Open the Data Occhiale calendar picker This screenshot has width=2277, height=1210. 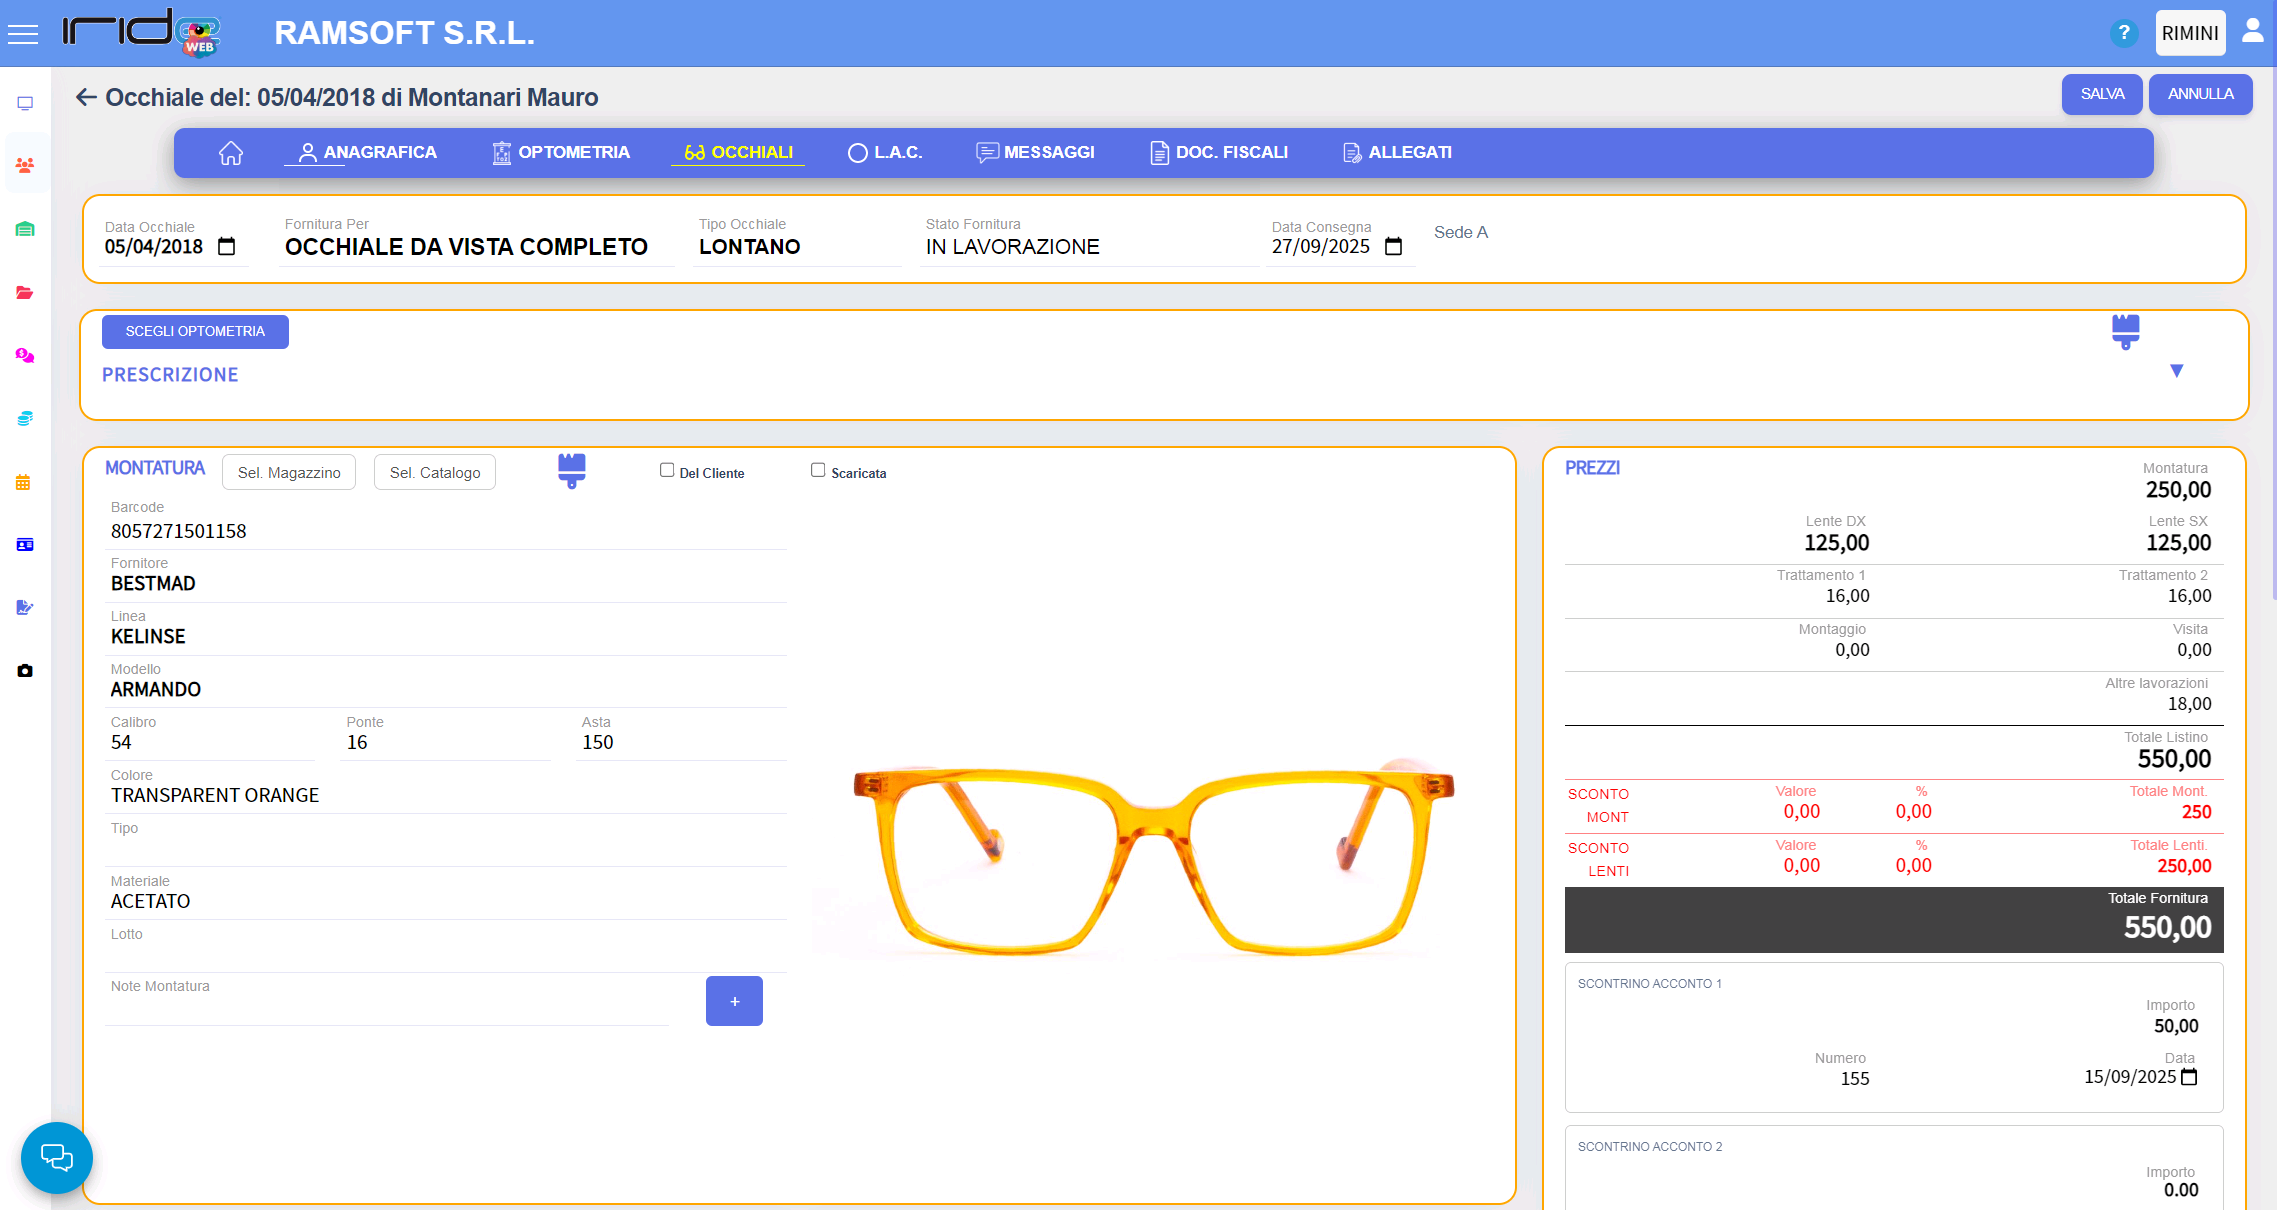(x=227, y=247)
